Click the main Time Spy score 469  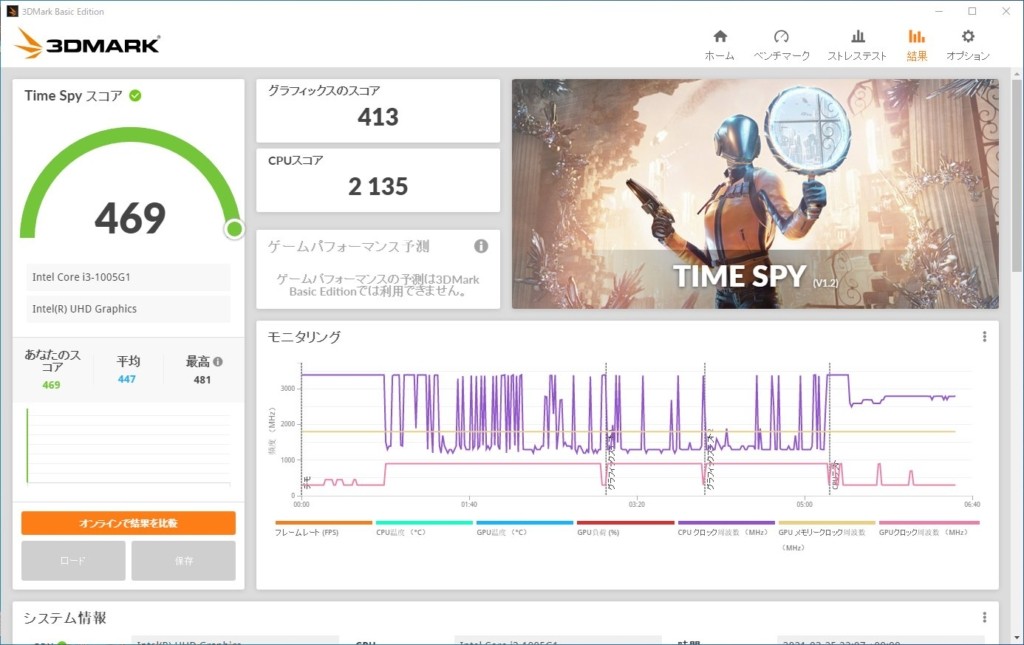(x=131, y=217)
